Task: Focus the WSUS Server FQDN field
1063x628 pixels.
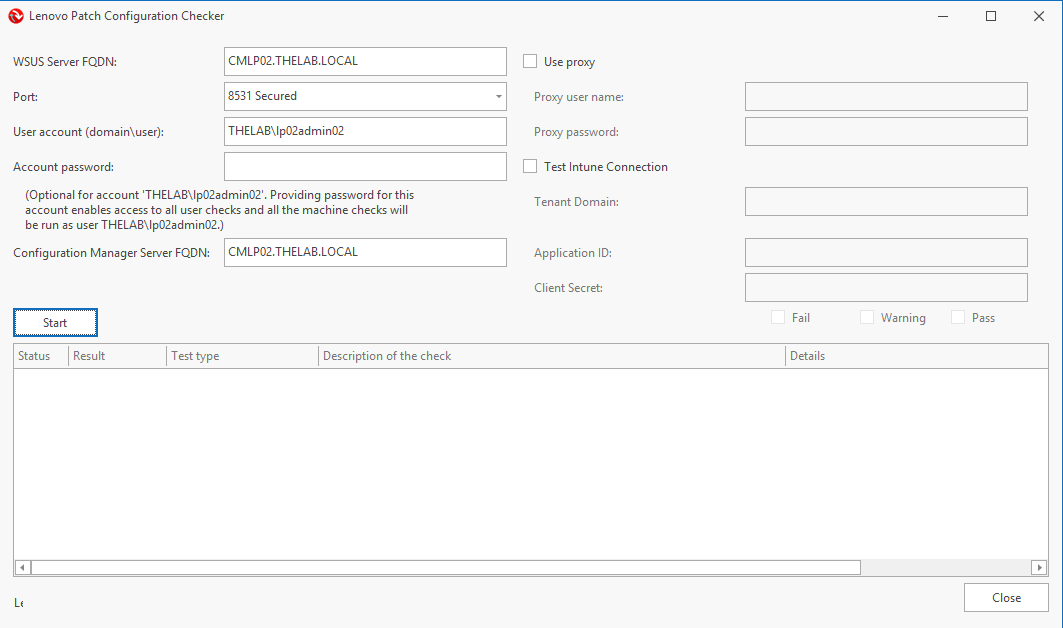Action: tap(365, 61)
